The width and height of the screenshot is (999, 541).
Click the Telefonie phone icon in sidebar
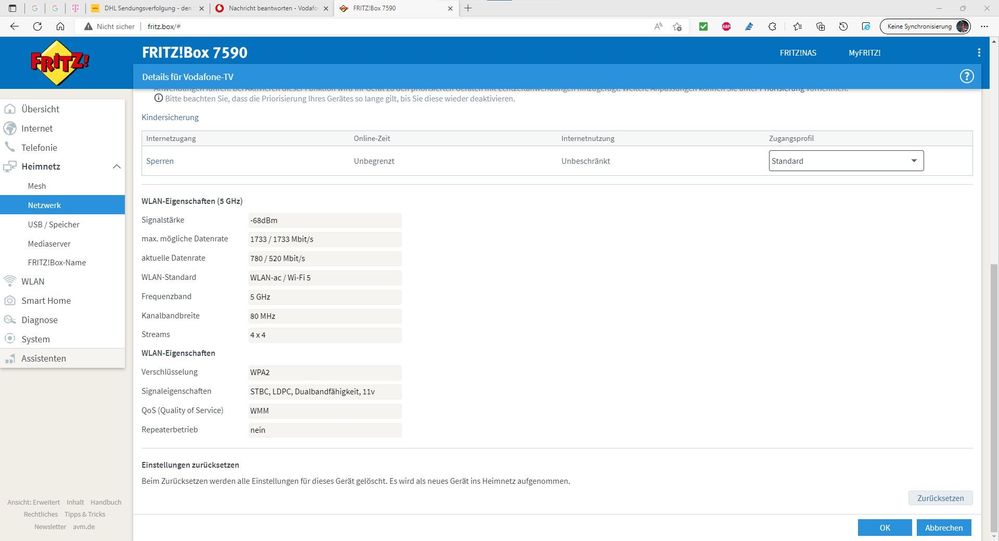pos(10,147)
